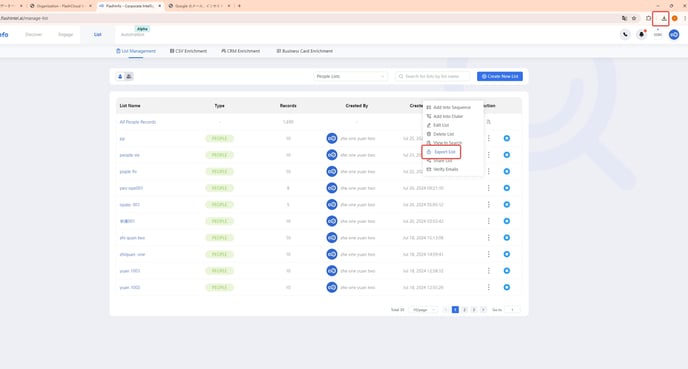The image size is (688, 369).
Task: Expand the 10/page size dropdown
Action: click(x=423, y=310)
